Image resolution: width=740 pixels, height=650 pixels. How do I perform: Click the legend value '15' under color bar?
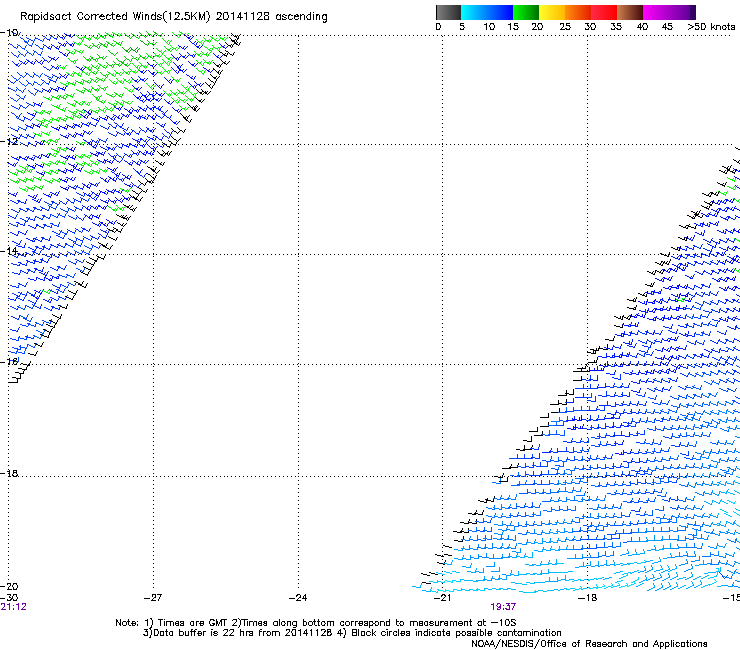pyautogui.click(x=513, y=27)
